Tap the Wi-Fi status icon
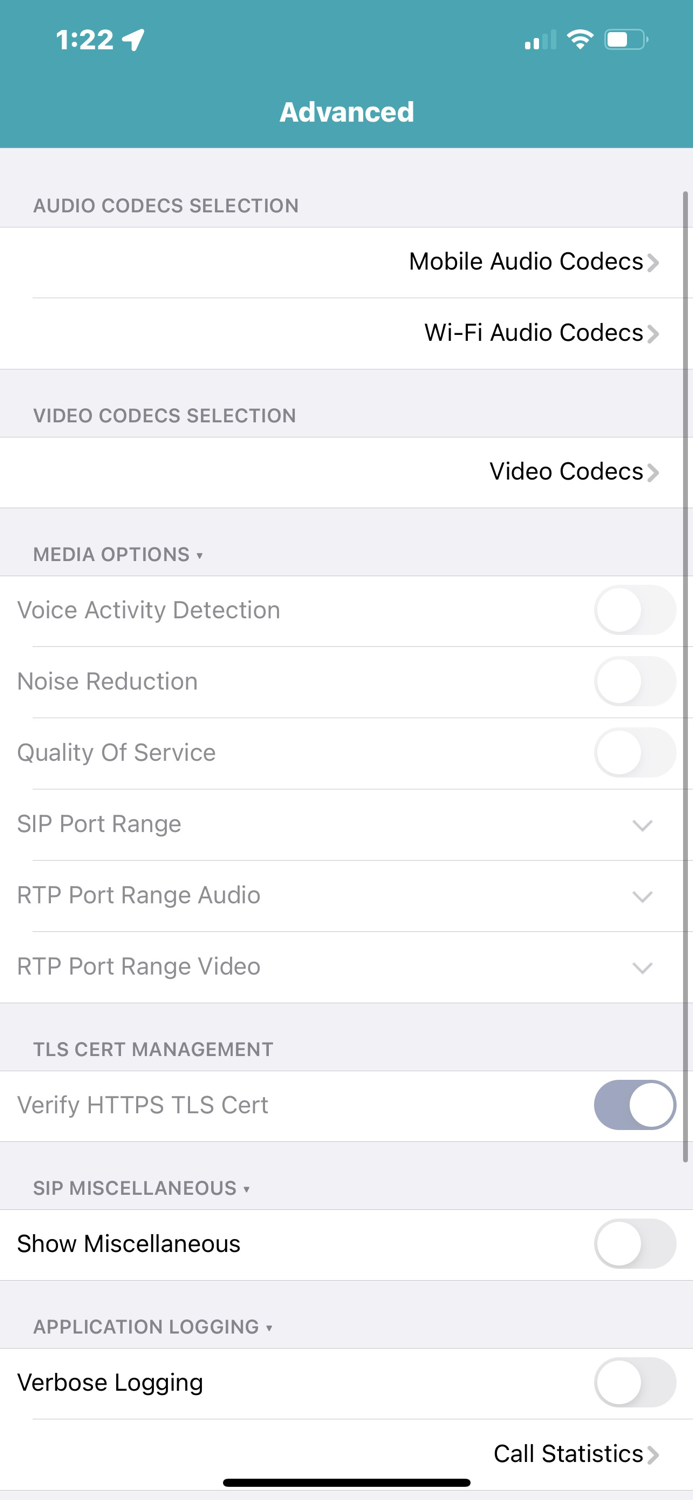693x1500 pixels. click(x=580, y=40)
